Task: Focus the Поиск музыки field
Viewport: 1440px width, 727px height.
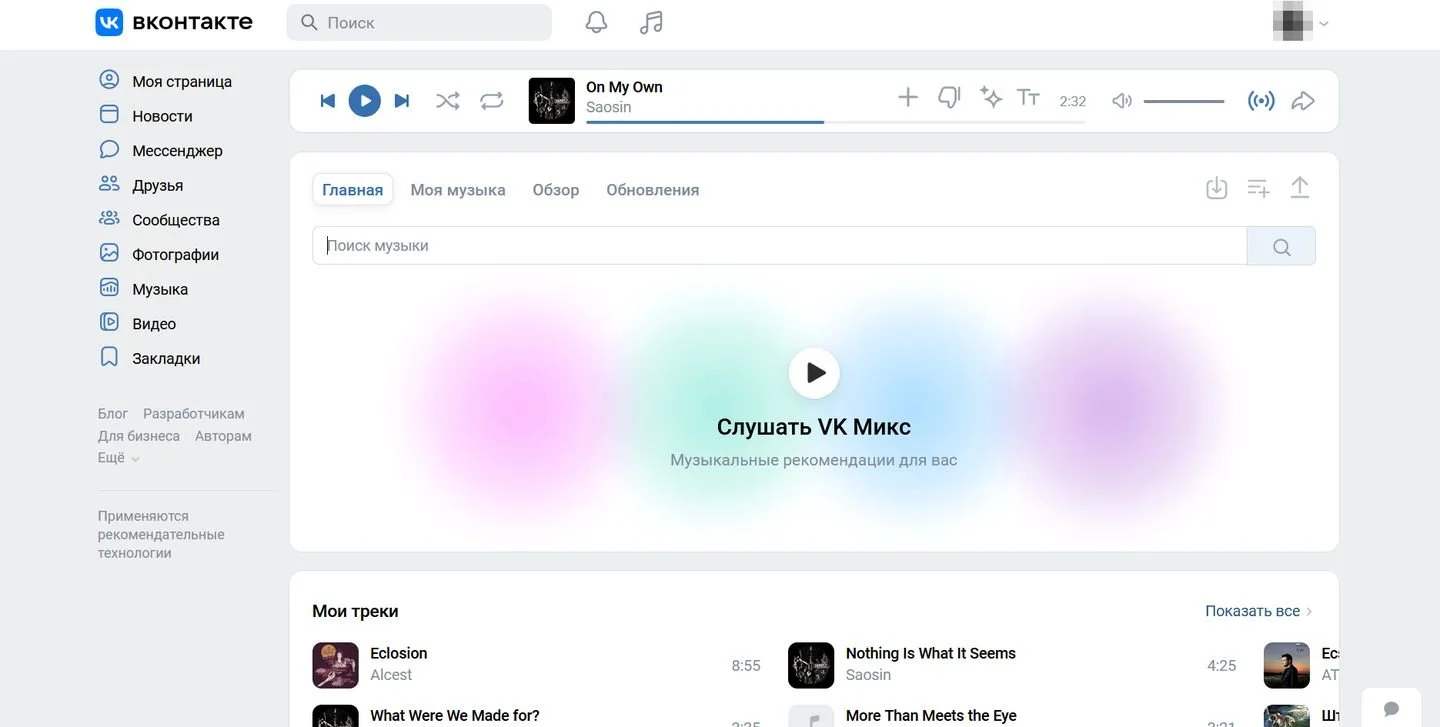Action: click(780, 246)
